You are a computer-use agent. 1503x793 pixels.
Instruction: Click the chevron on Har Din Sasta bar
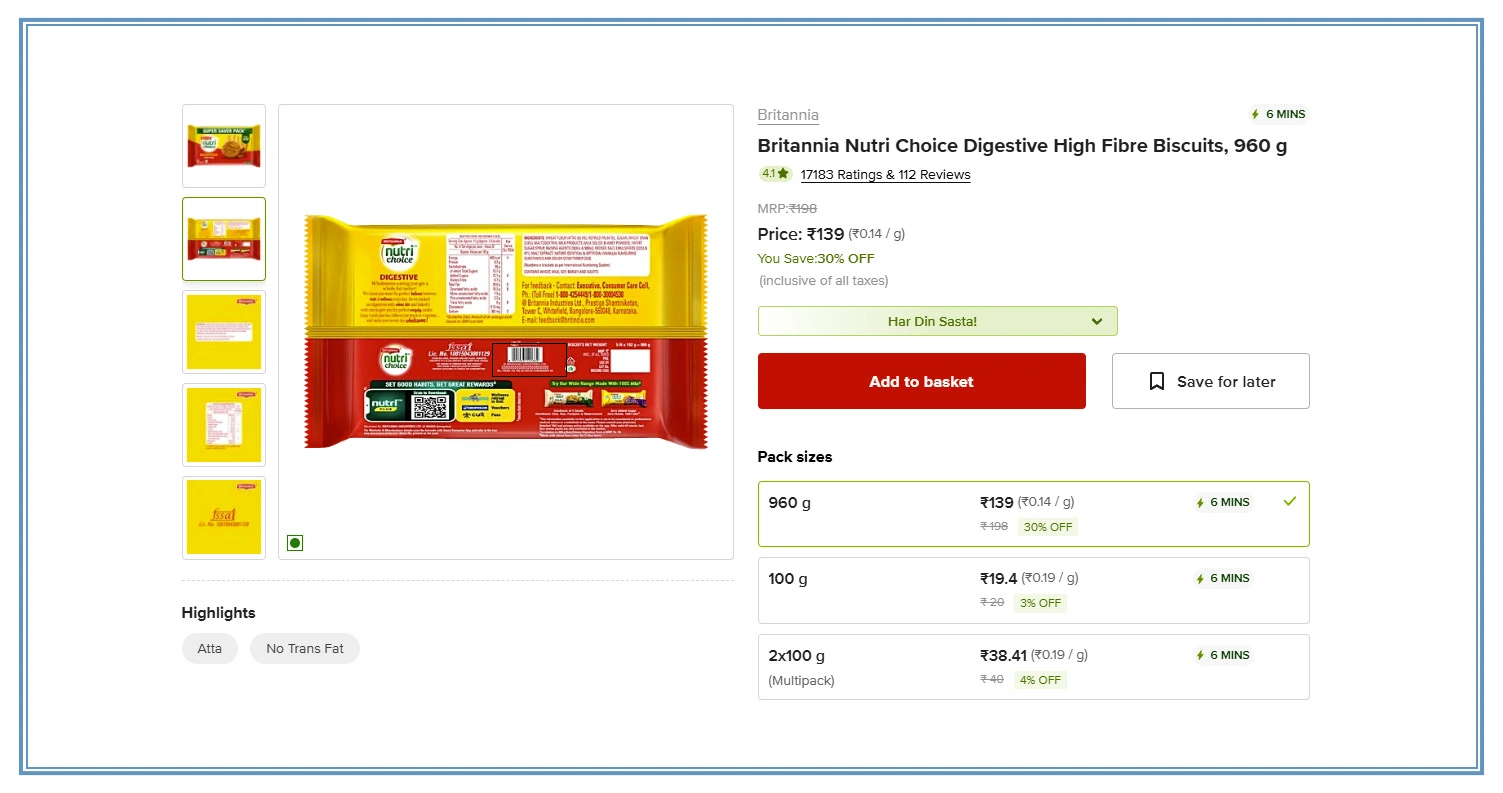tap(1097, 322)
